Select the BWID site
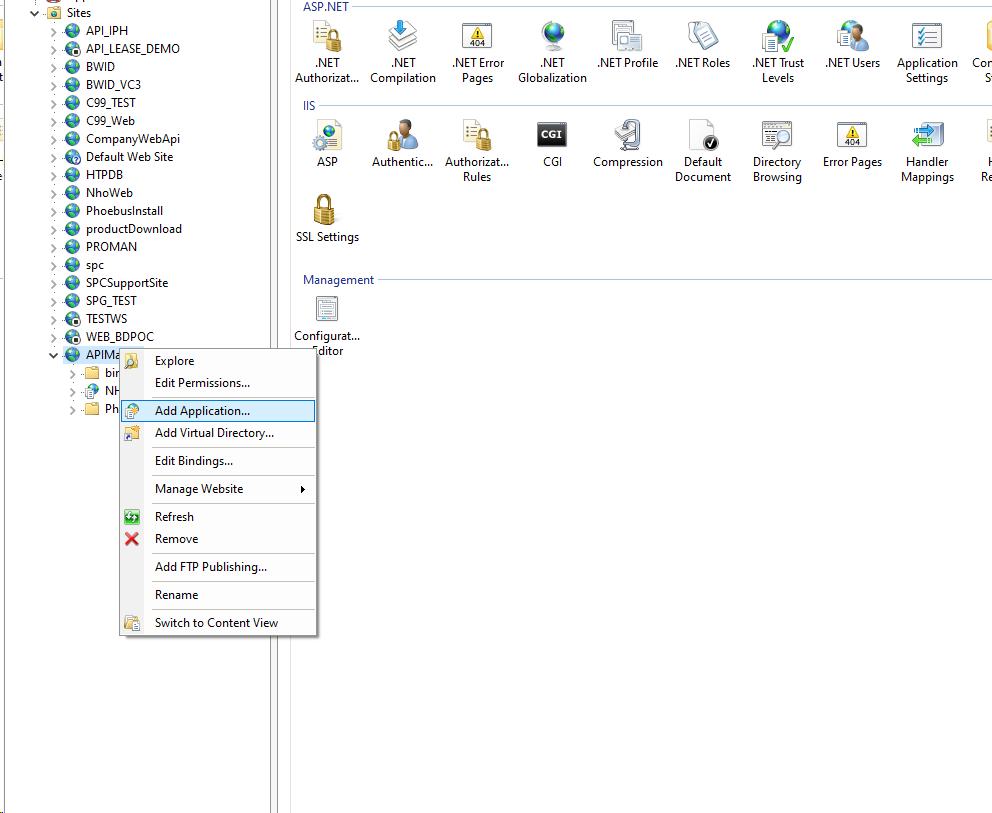This screenshot has width=992, height=813. [x=101, y=67]
